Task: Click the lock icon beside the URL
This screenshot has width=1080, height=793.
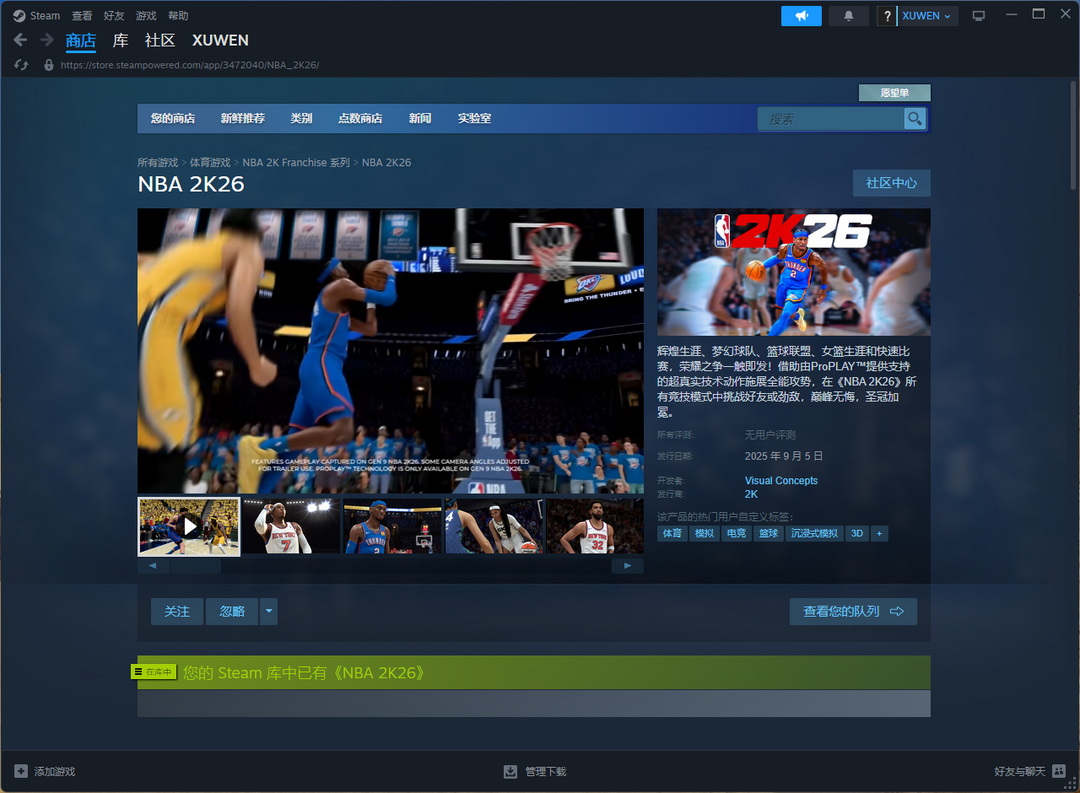Action: 48,65
